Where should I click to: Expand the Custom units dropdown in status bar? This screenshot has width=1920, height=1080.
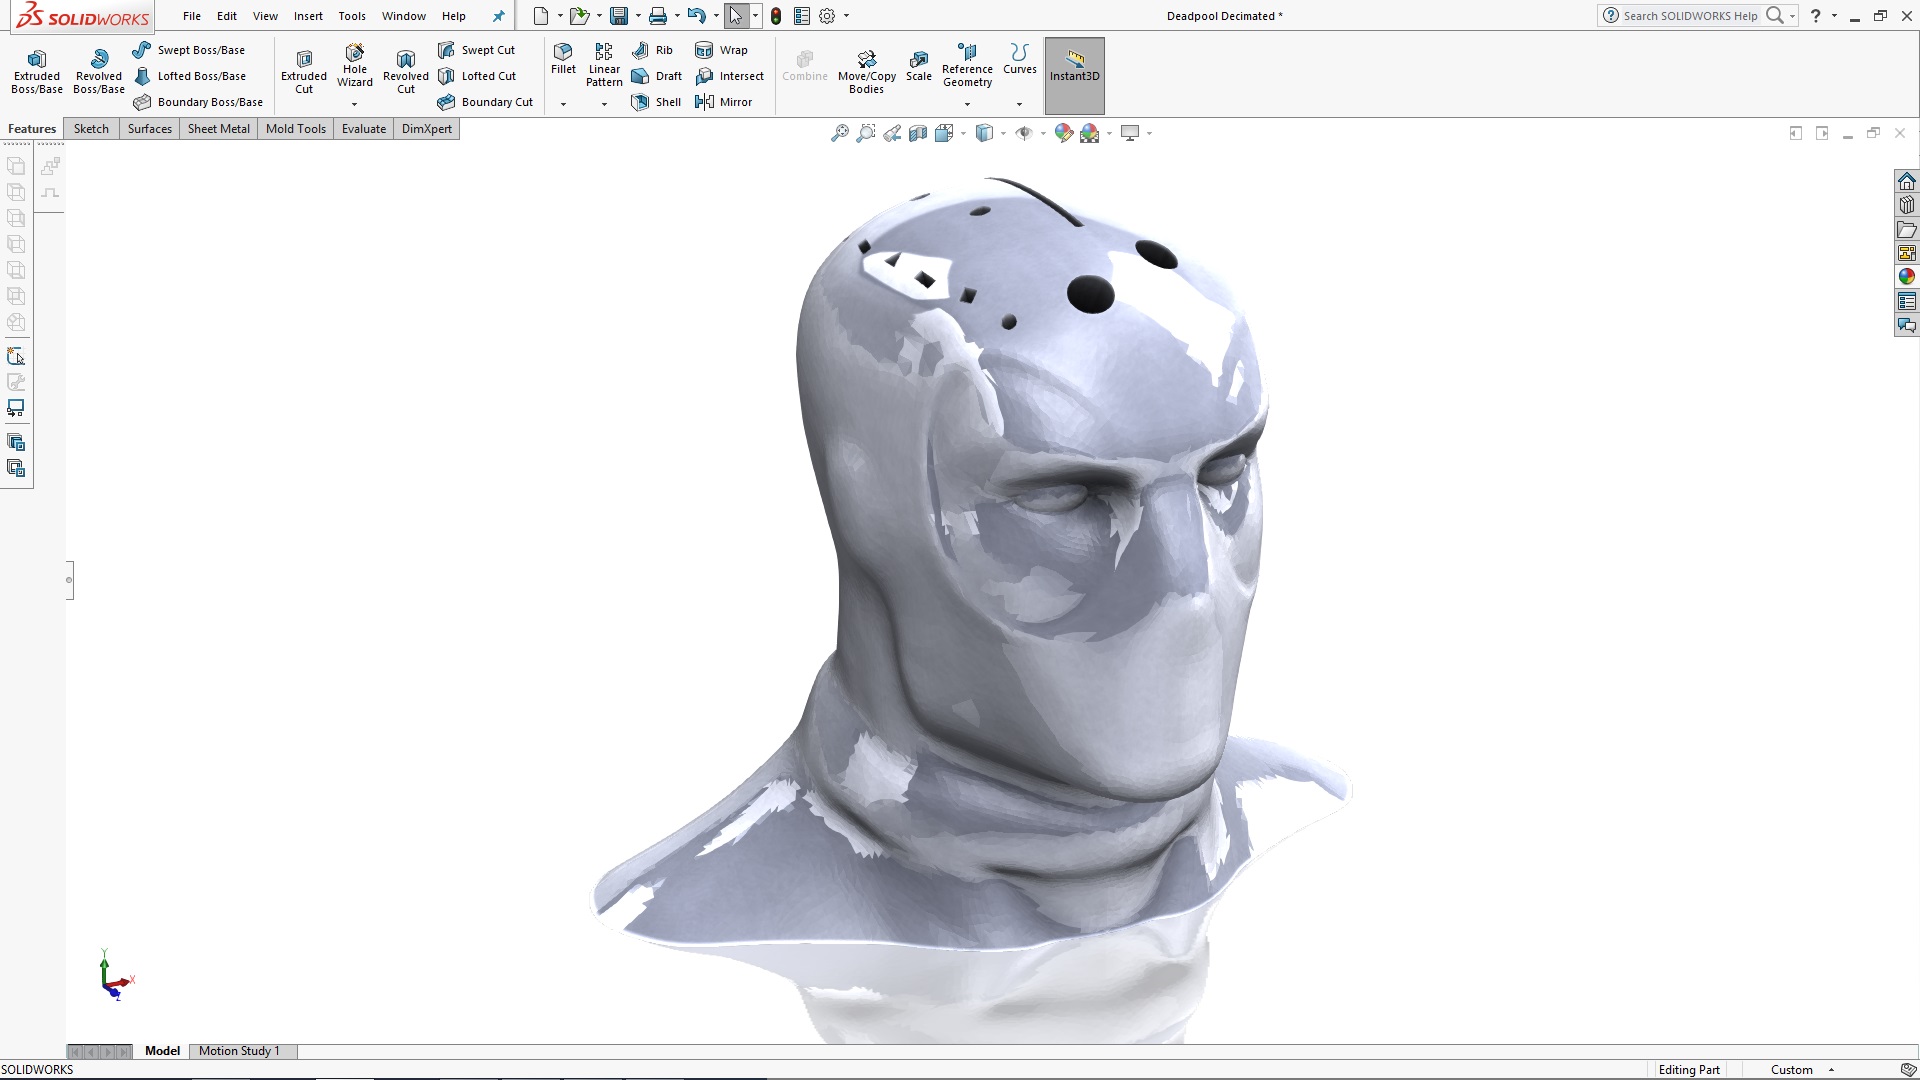point(1831,1069)
